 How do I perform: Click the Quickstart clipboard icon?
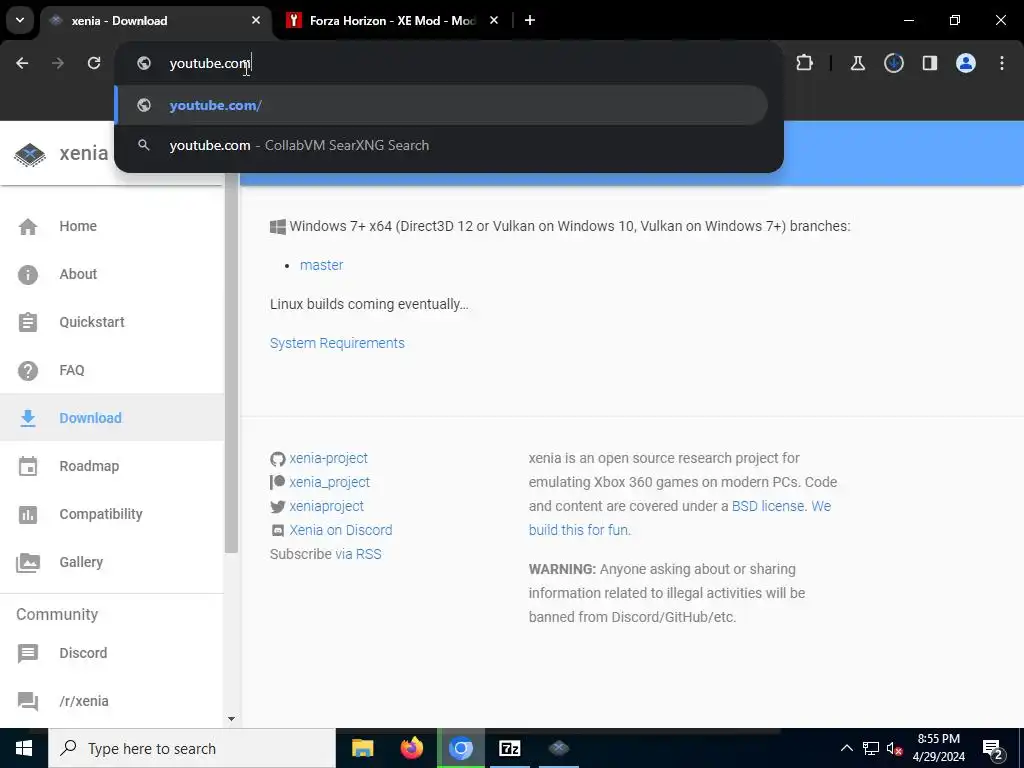click(x=28, y=322)
